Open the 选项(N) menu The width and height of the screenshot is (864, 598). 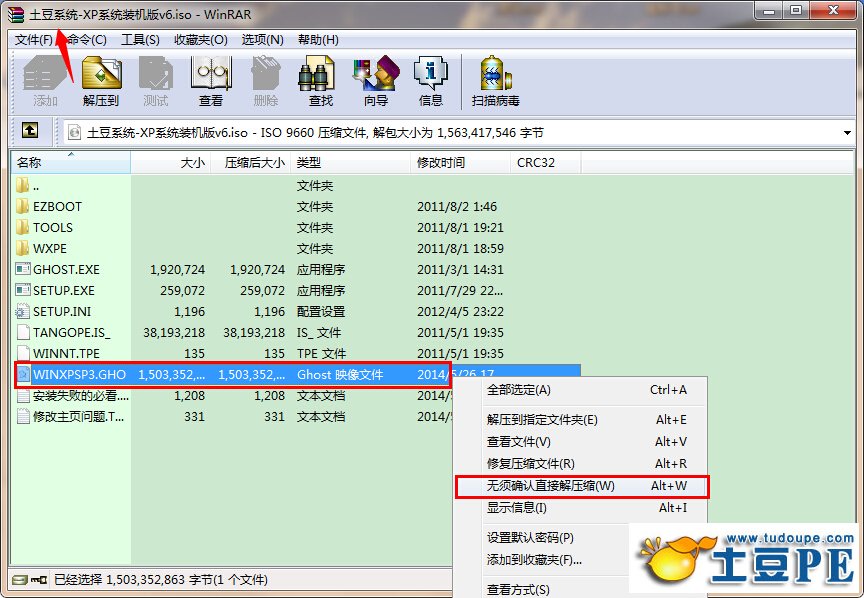point(262,40)
